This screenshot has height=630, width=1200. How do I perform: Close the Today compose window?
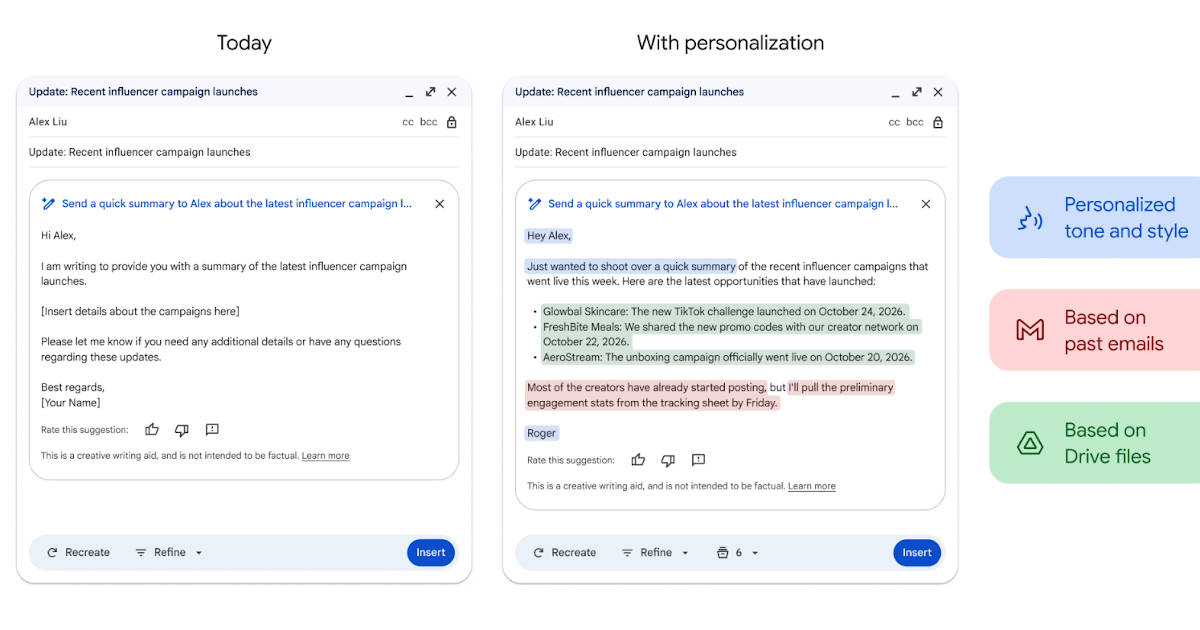451,92
